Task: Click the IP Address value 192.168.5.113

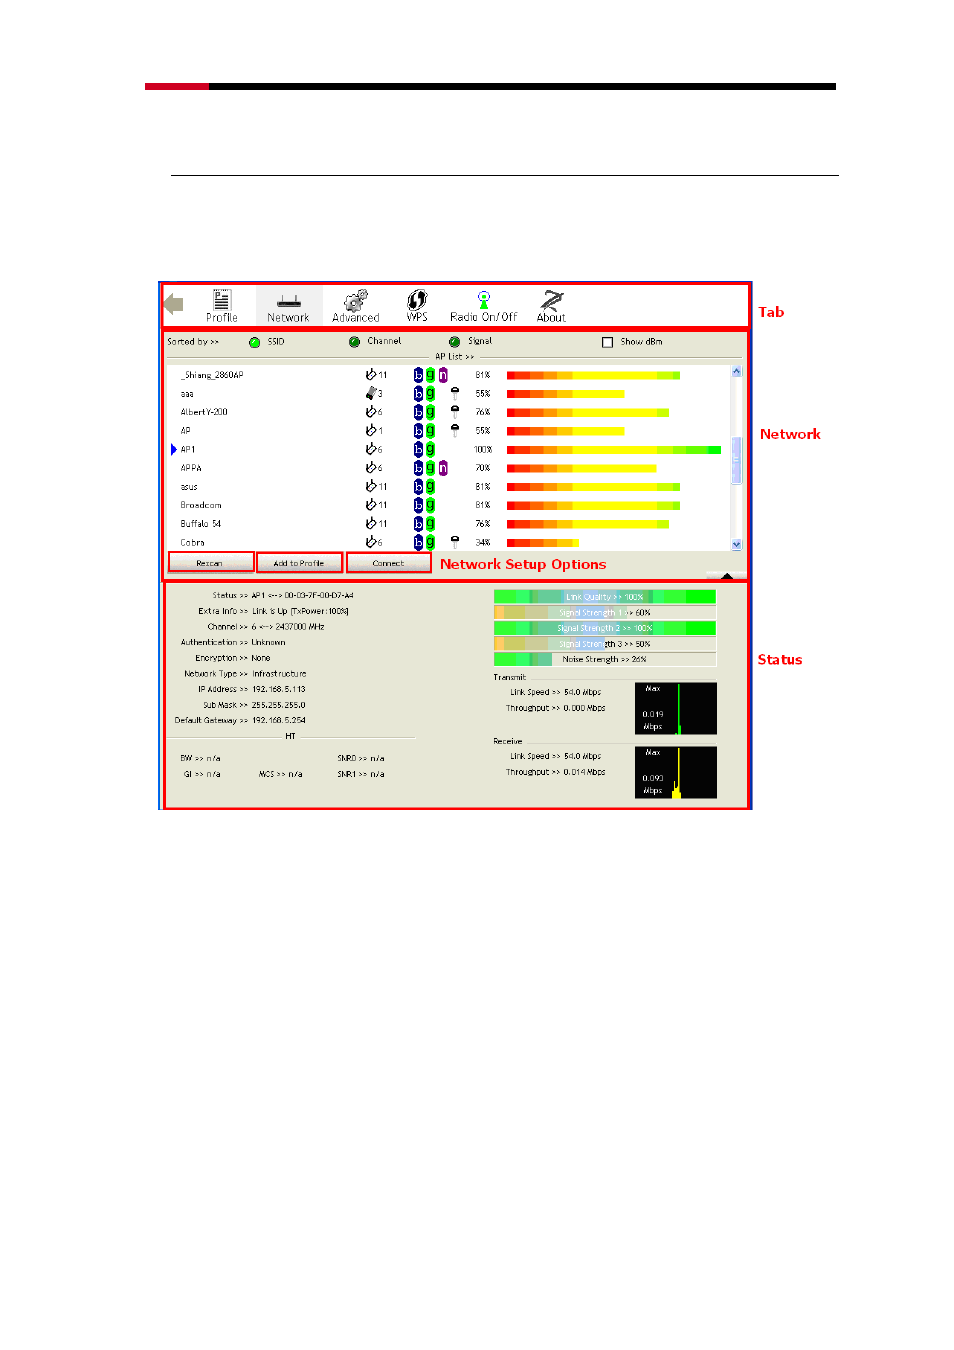Action: pyautogui.click(x=279, y=689)
